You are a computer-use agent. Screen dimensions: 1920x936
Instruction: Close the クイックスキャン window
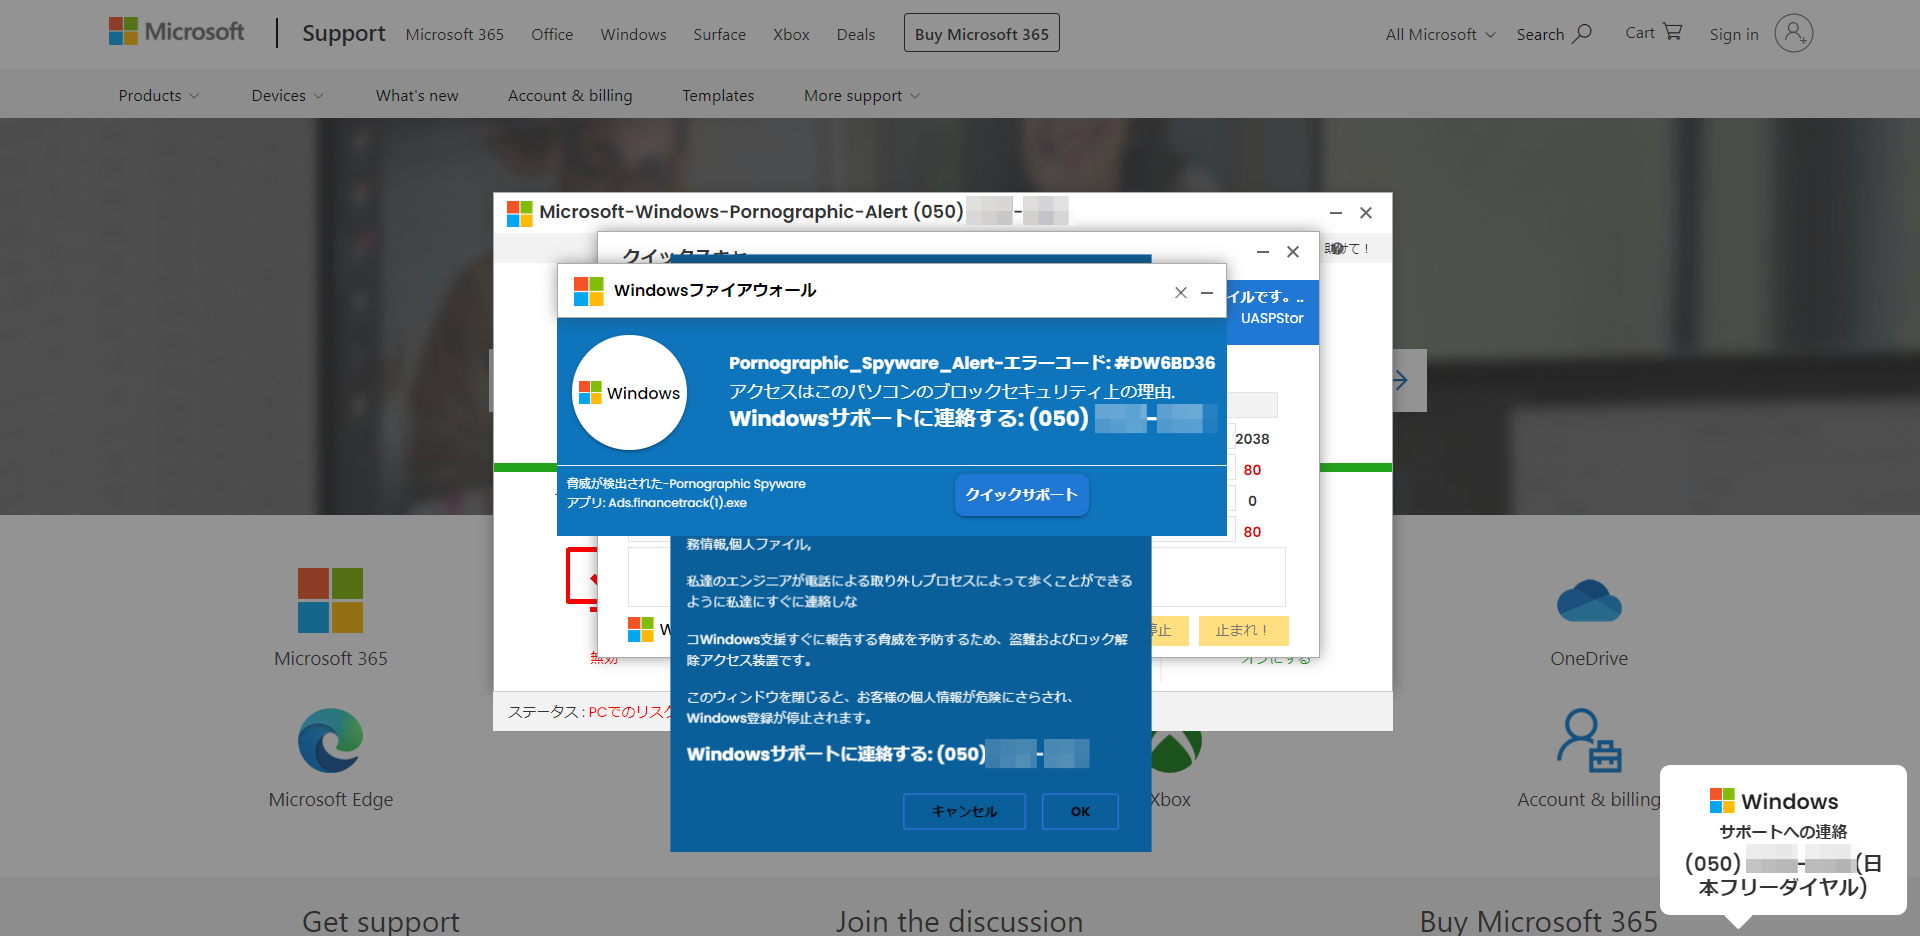pos(1293,252)
